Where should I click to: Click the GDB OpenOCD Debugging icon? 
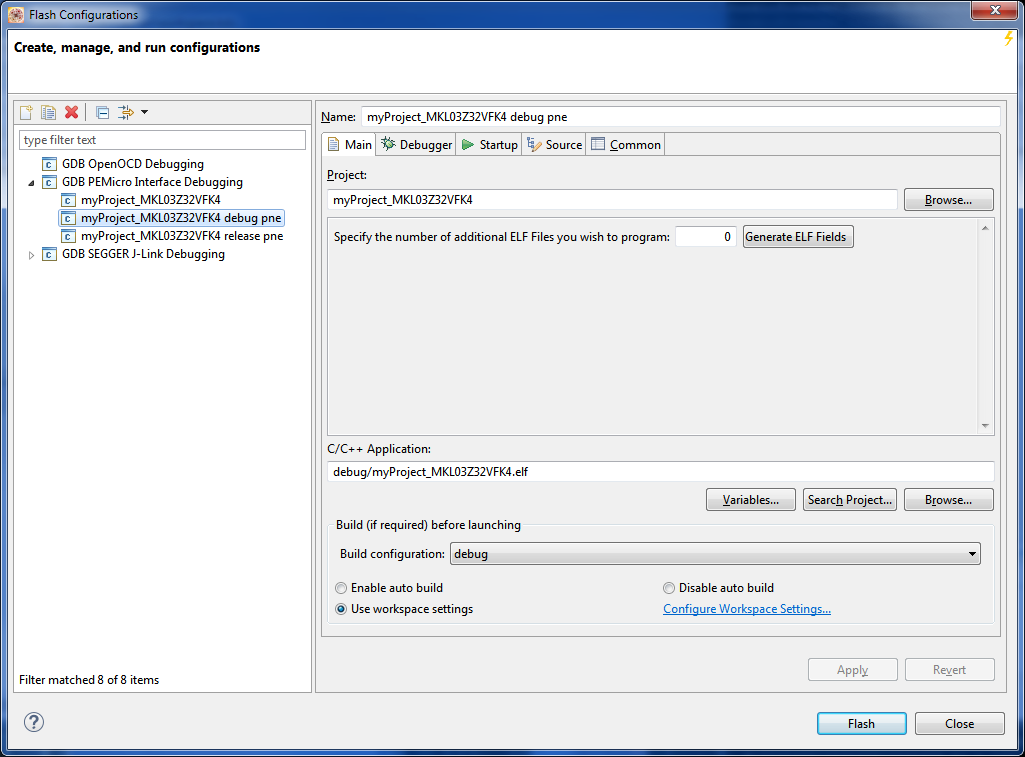click(x=49, y=164)
